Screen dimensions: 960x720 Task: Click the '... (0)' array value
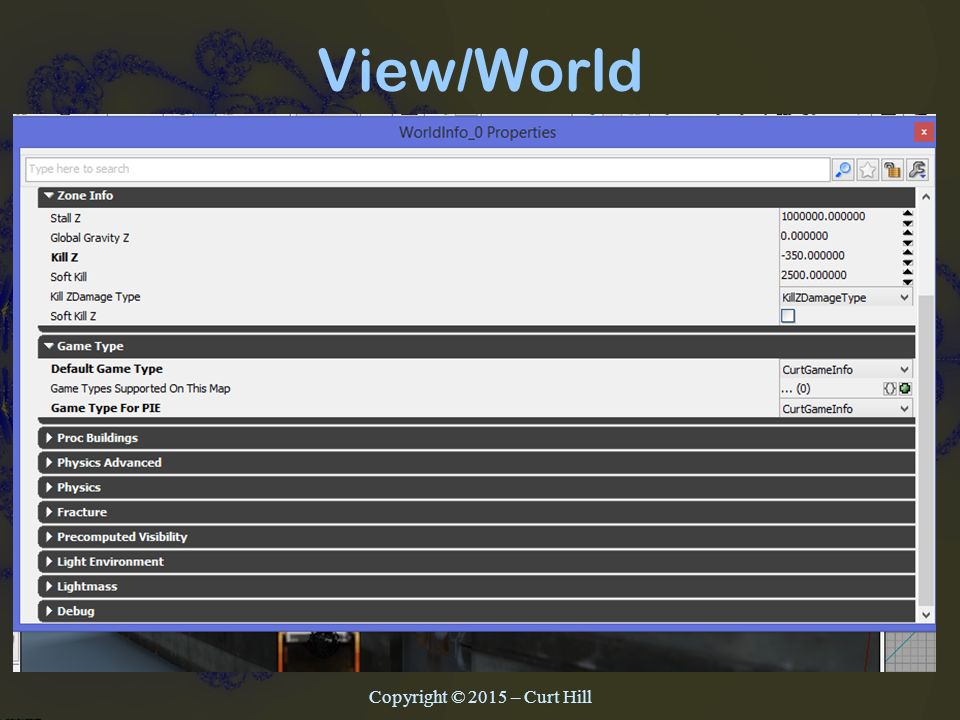tap(796, 389)
